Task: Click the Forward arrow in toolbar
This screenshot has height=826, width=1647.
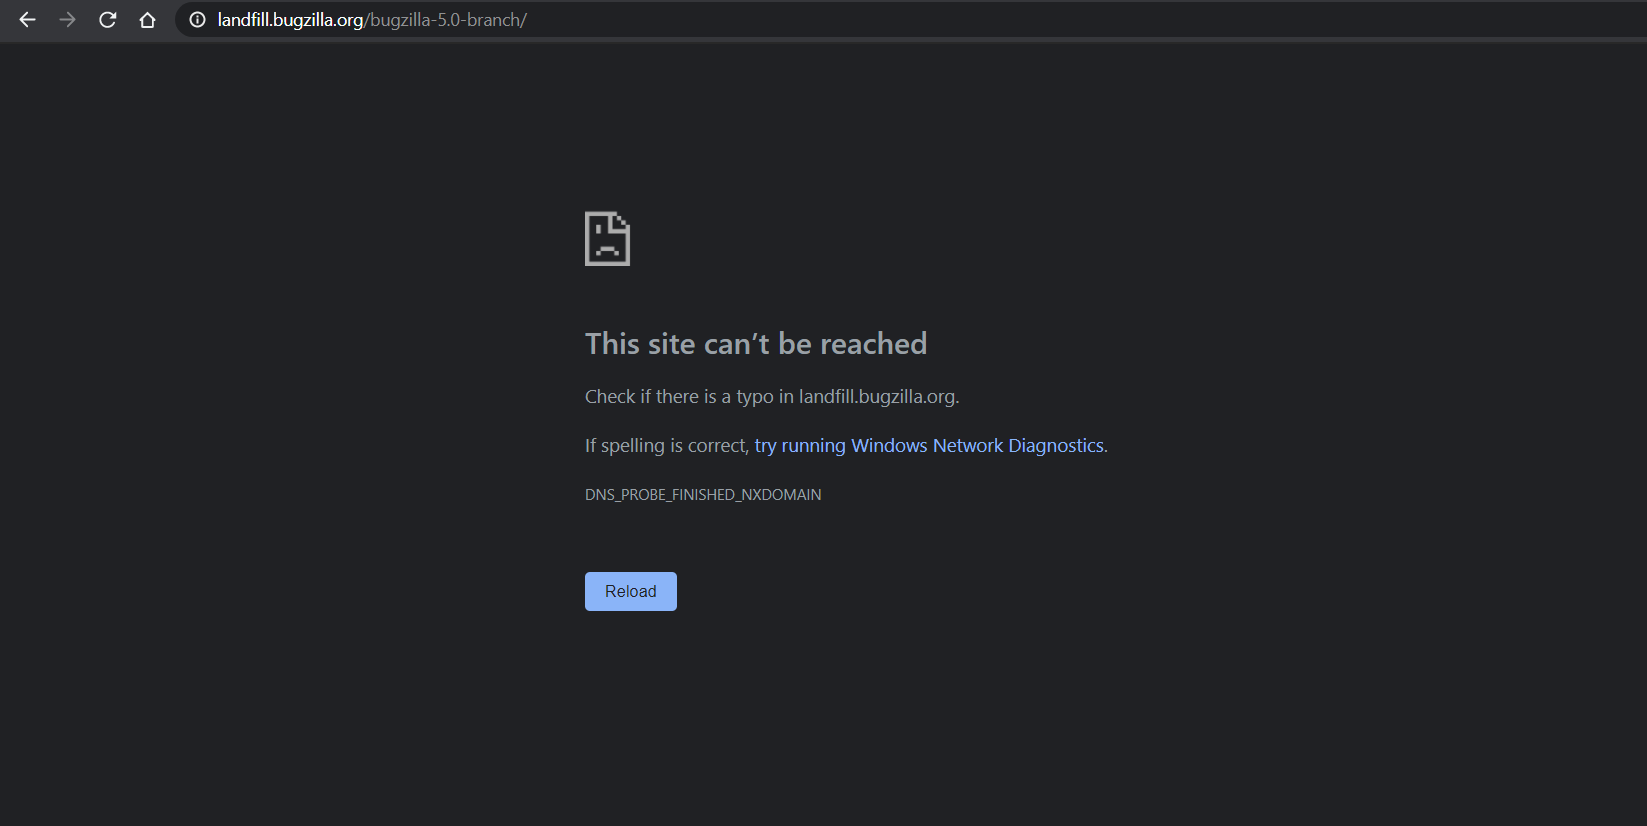Action: (x=67, y=20)
